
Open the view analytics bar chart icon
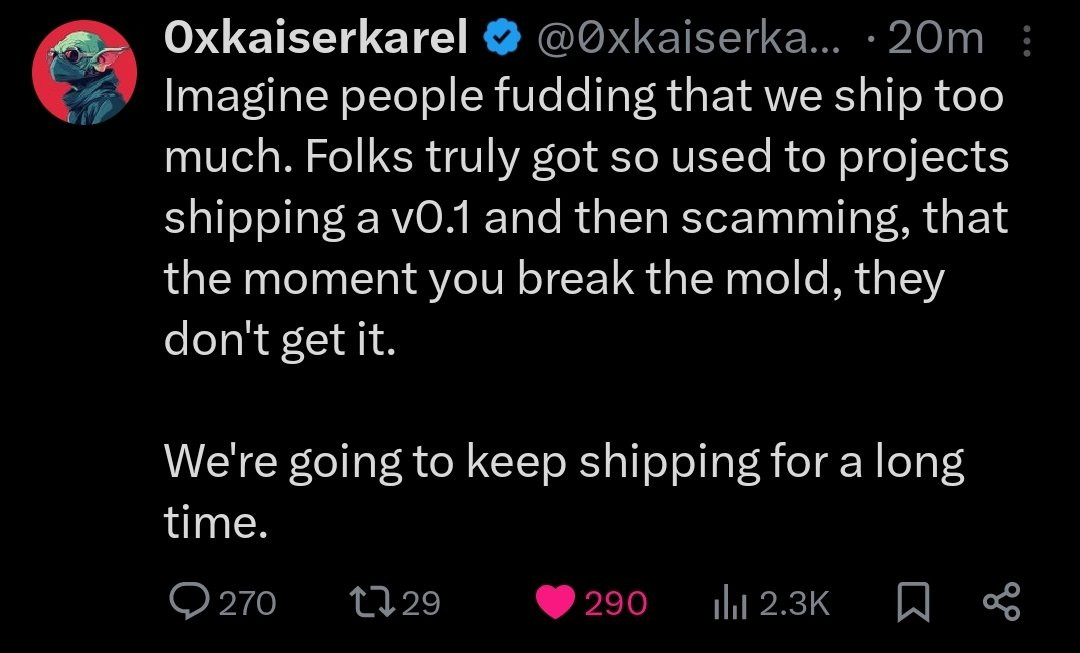(729, 601)
